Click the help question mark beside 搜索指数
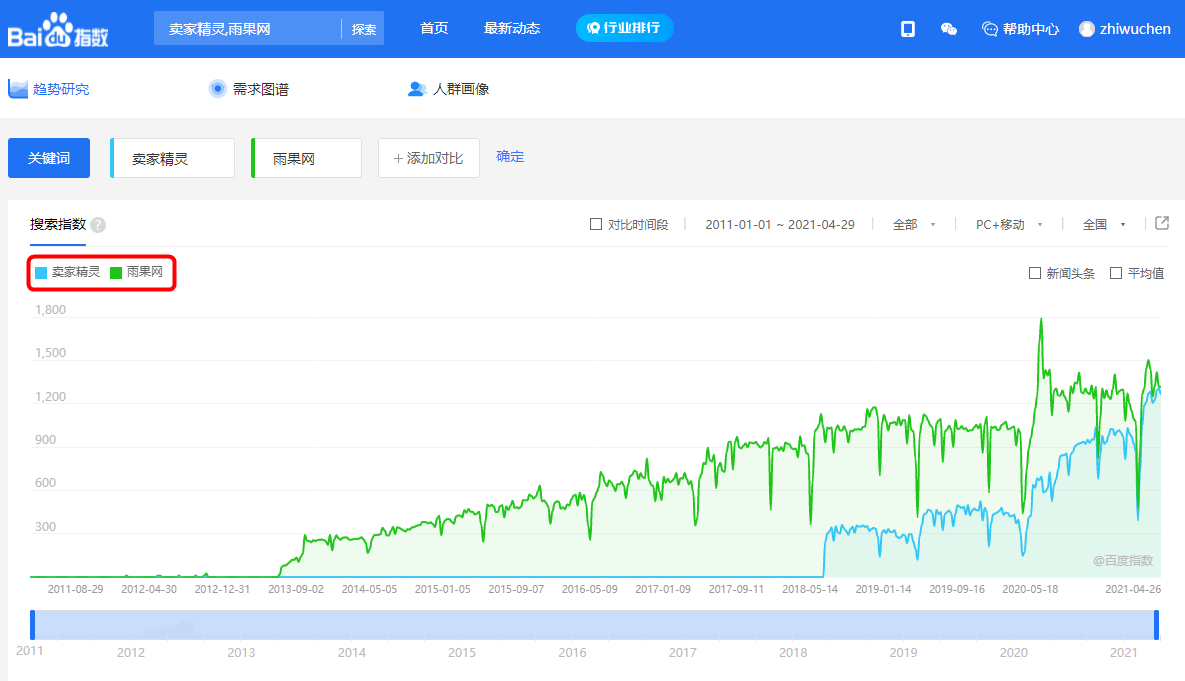Image resolution: width=1185 pixels, height=681 pixels. click(98, 225)
